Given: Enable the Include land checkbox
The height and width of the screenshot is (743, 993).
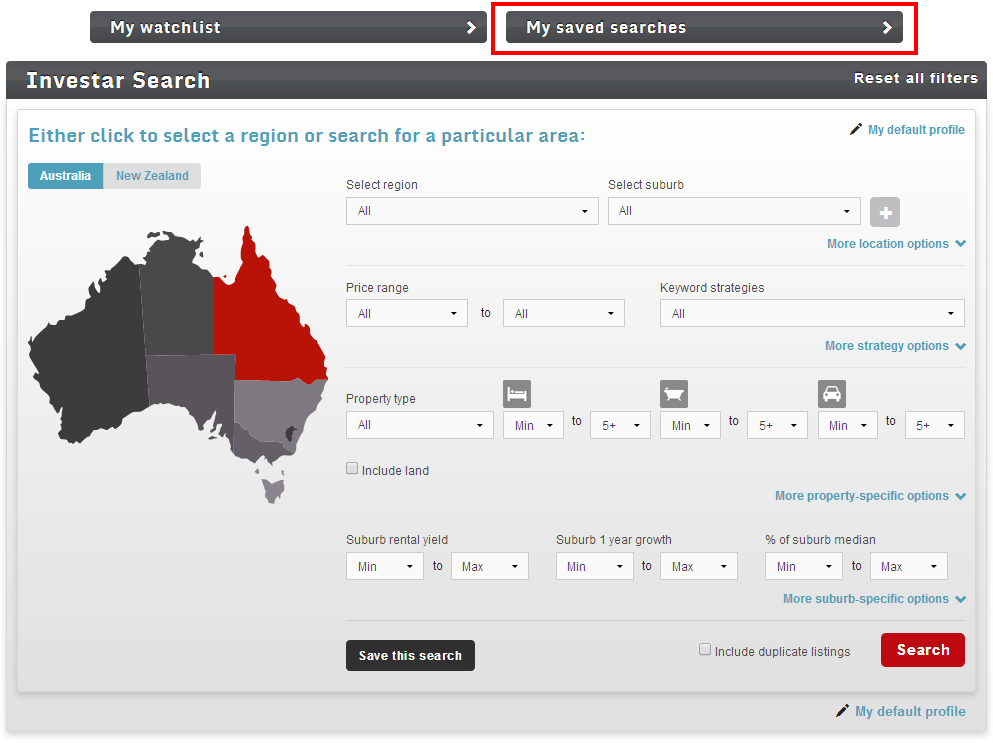Looking at the screenshot, I should click(351, 467).
